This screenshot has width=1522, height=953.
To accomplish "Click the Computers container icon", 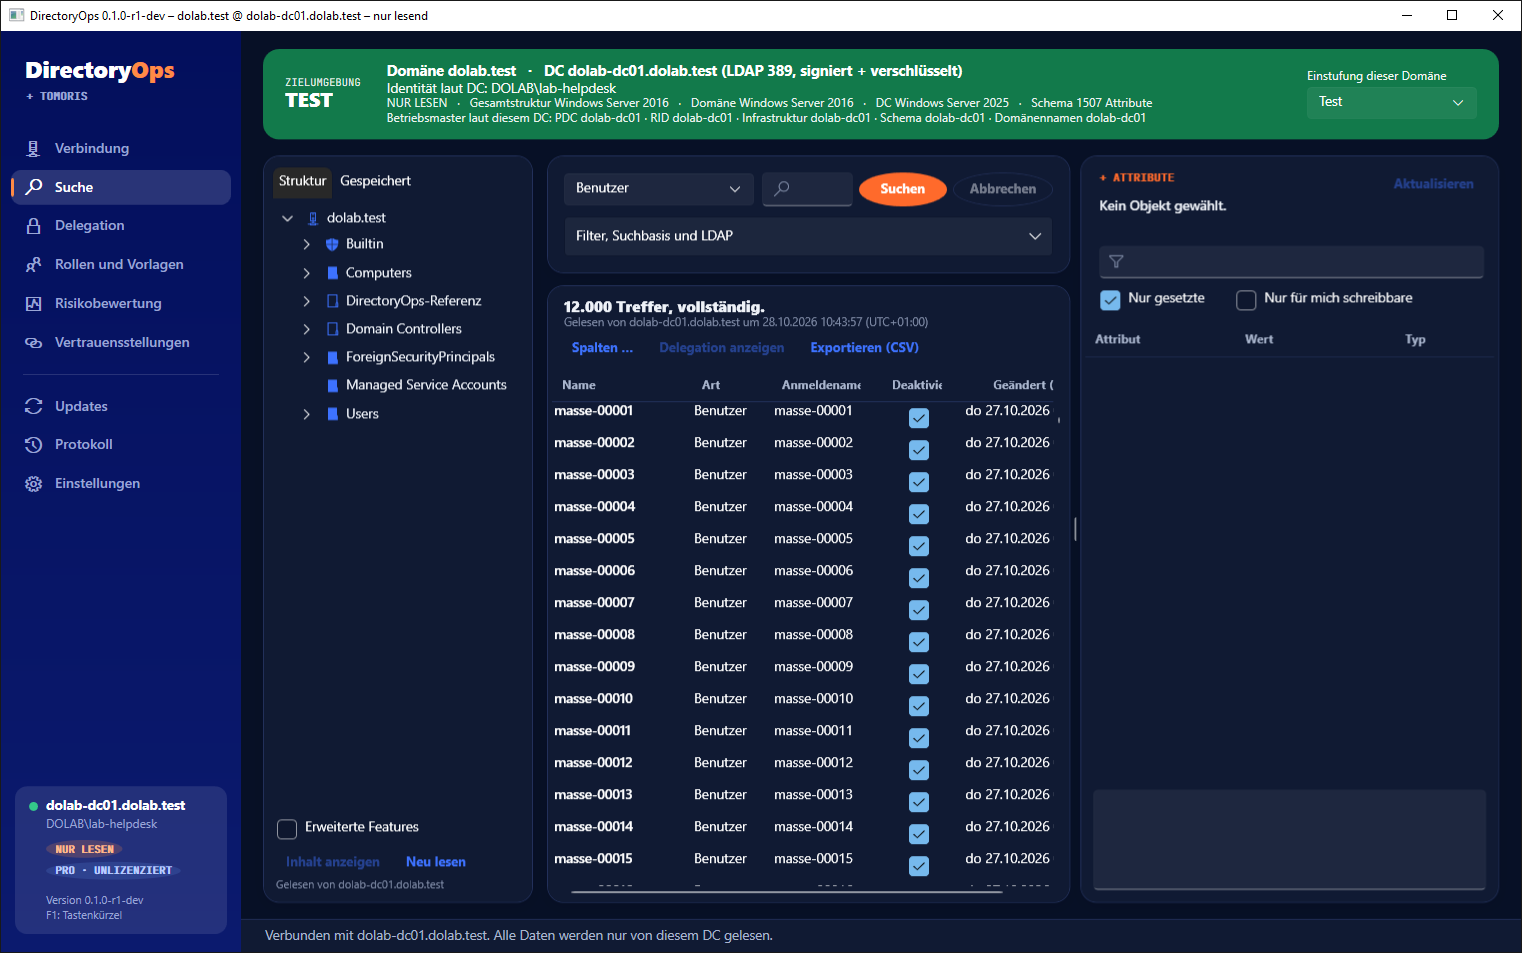I will point(332,273).
